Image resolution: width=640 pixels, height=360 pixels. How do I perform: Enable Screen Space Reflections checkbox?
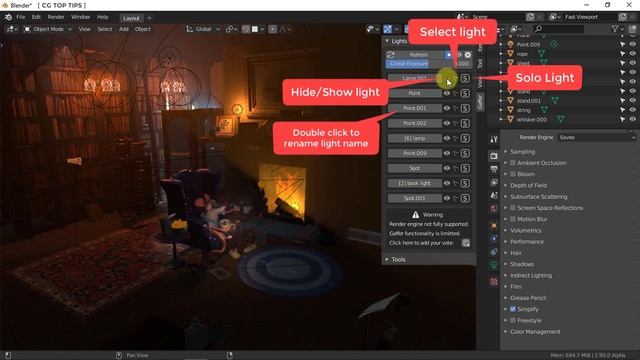click(x=513, y=208)
